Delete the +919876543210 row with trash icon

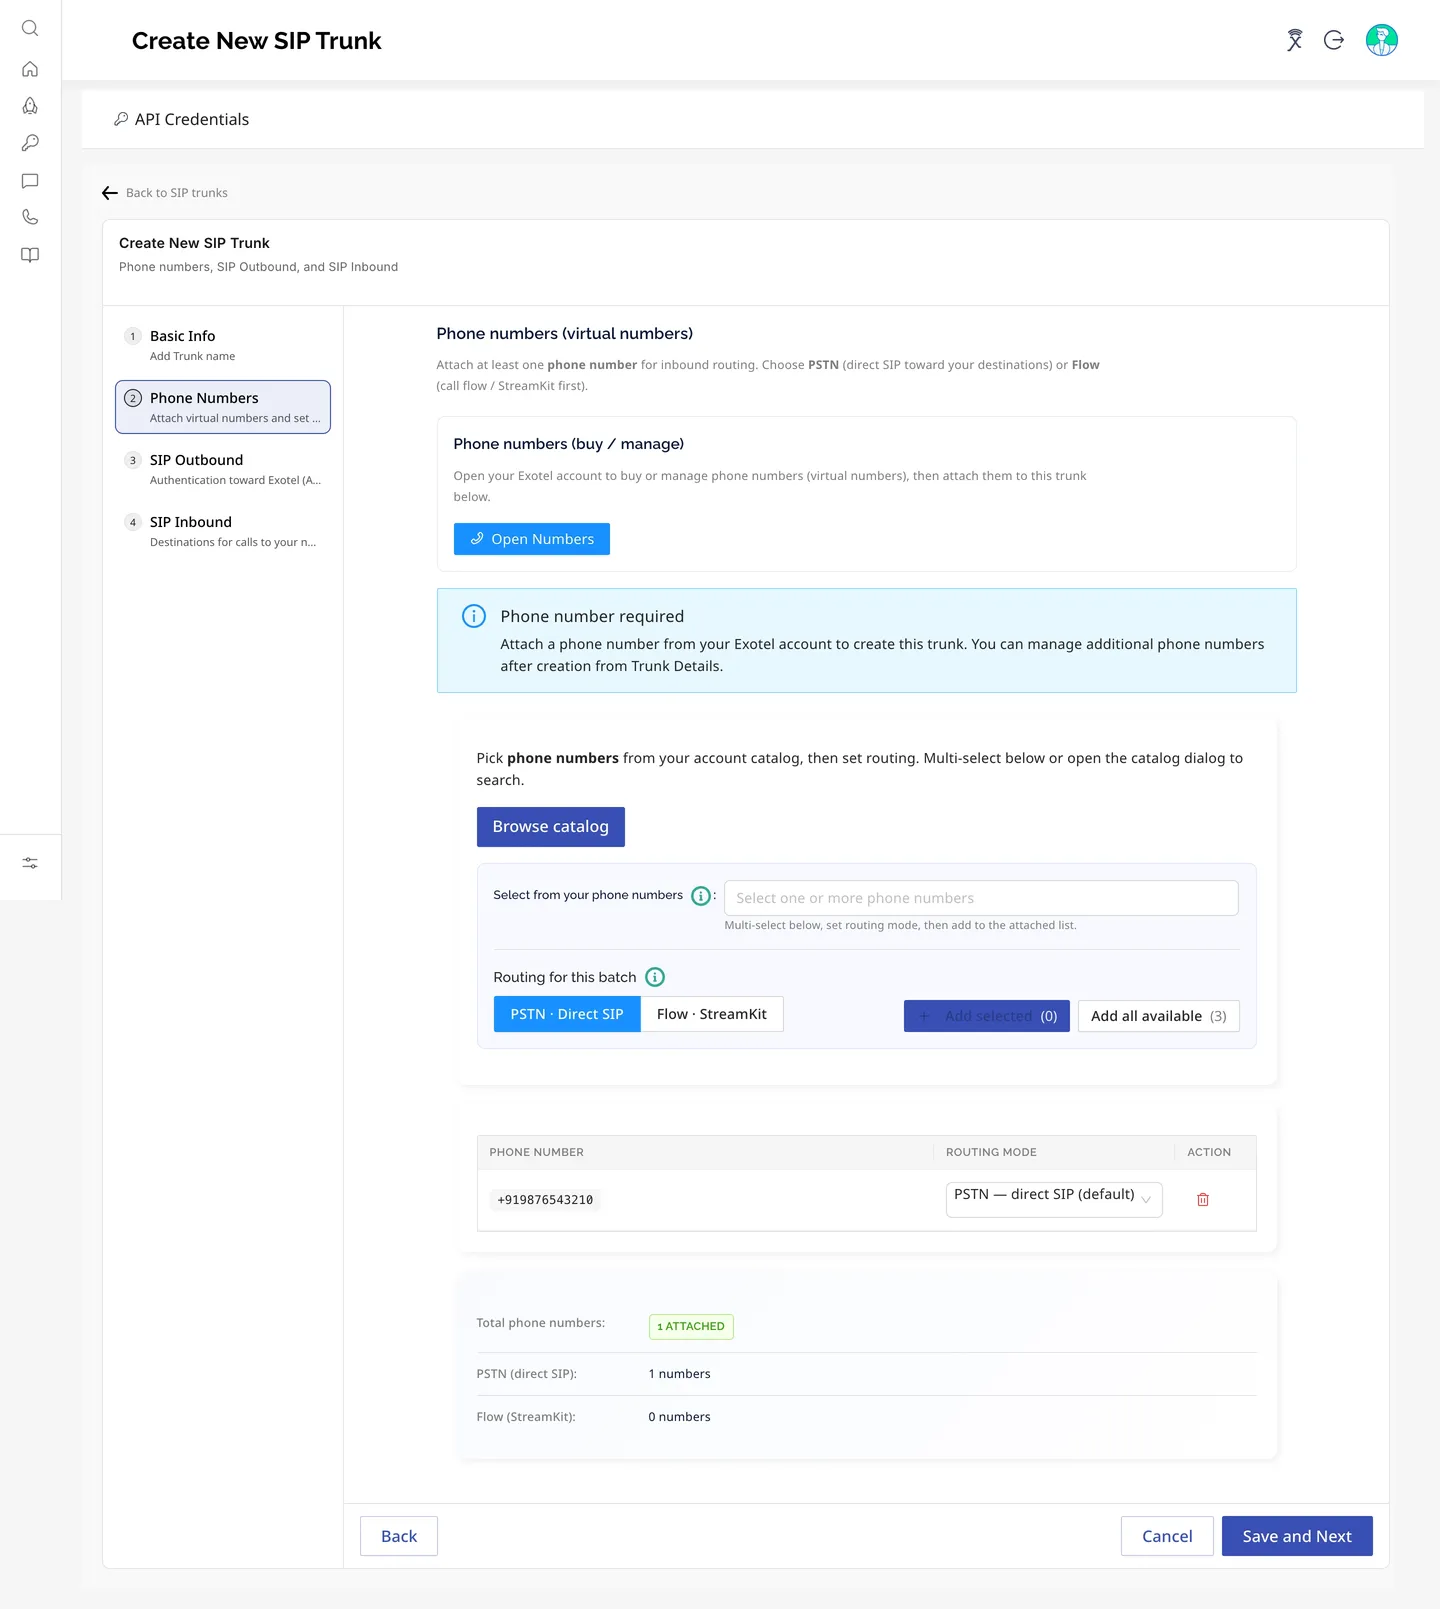[x=1203, y=1200]
